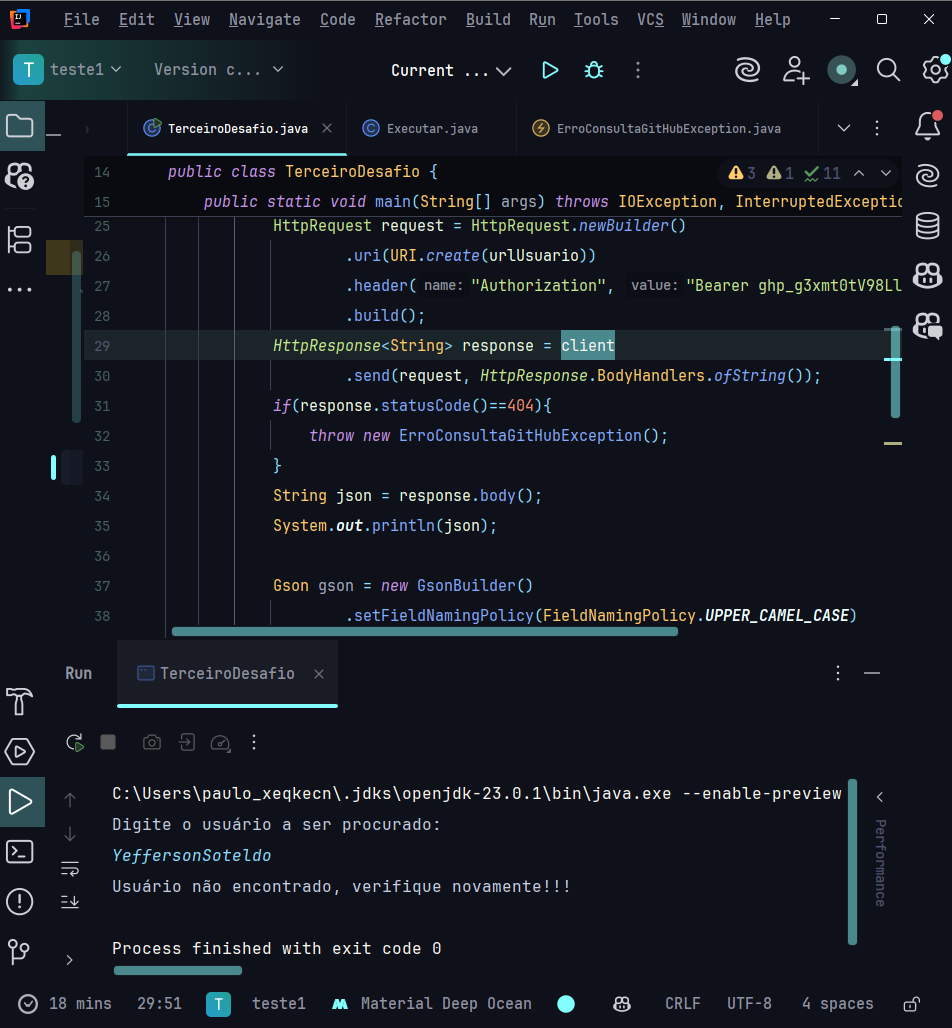Open the Tools menu
This screenshot has height=1028, width=952.
click(x=596, y=20)
